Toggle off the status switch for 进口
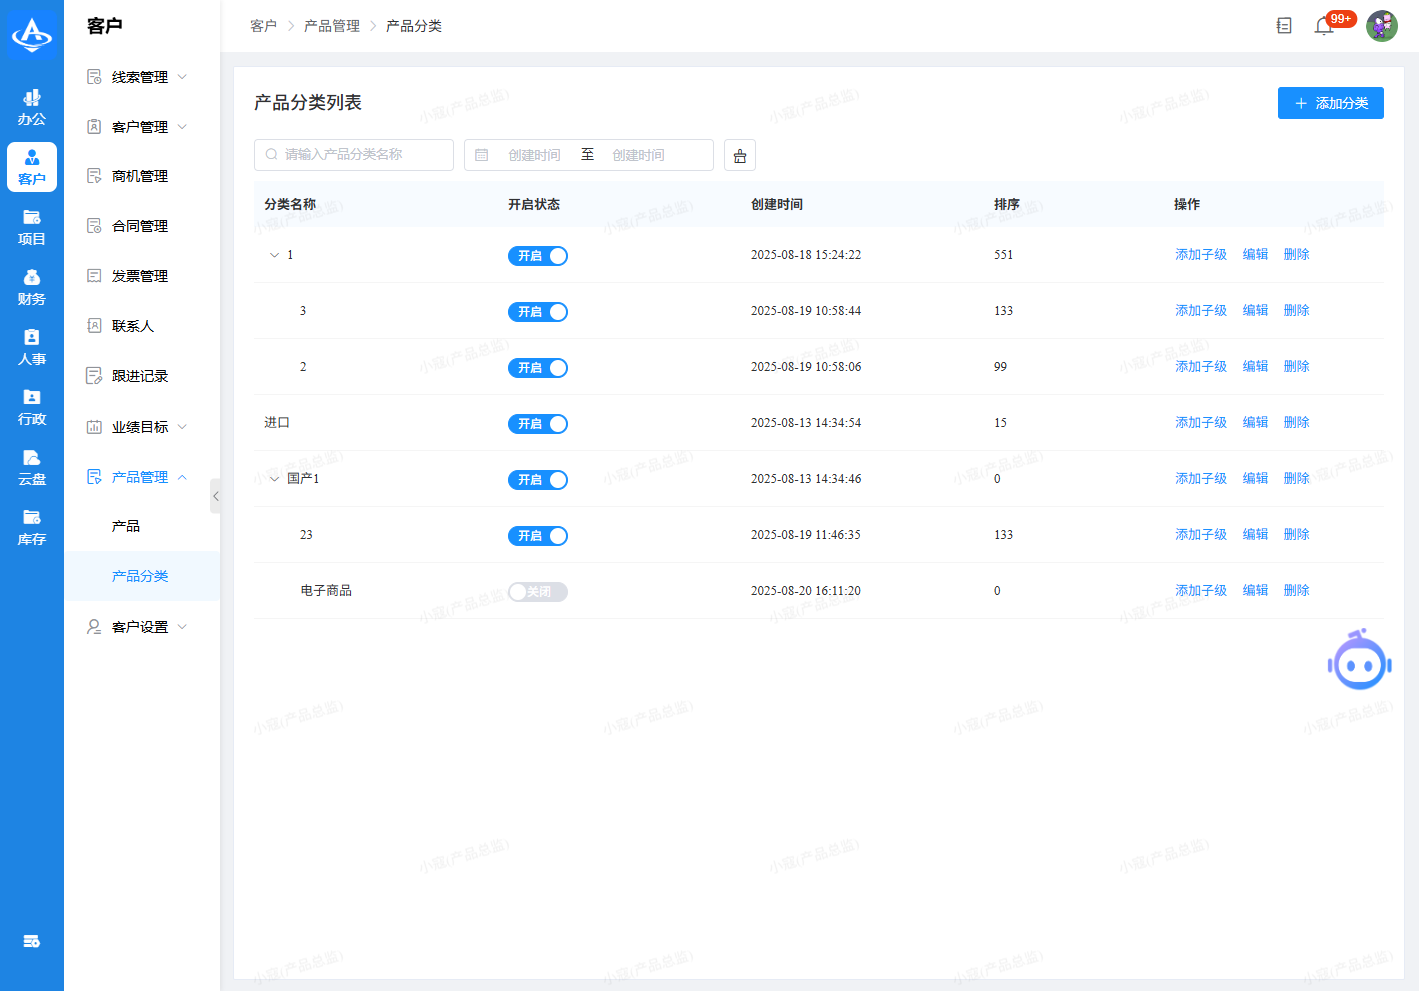 coord(538,424)
